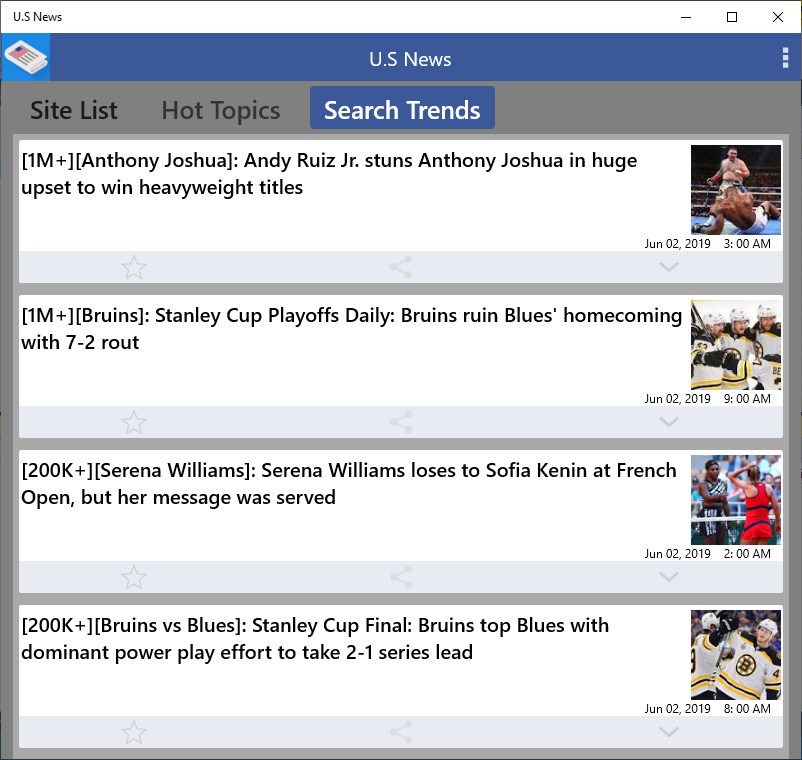Share the Bruins vs Blues article
The width and height of the screenshot is (802, 760).
[x=401, y=732]
